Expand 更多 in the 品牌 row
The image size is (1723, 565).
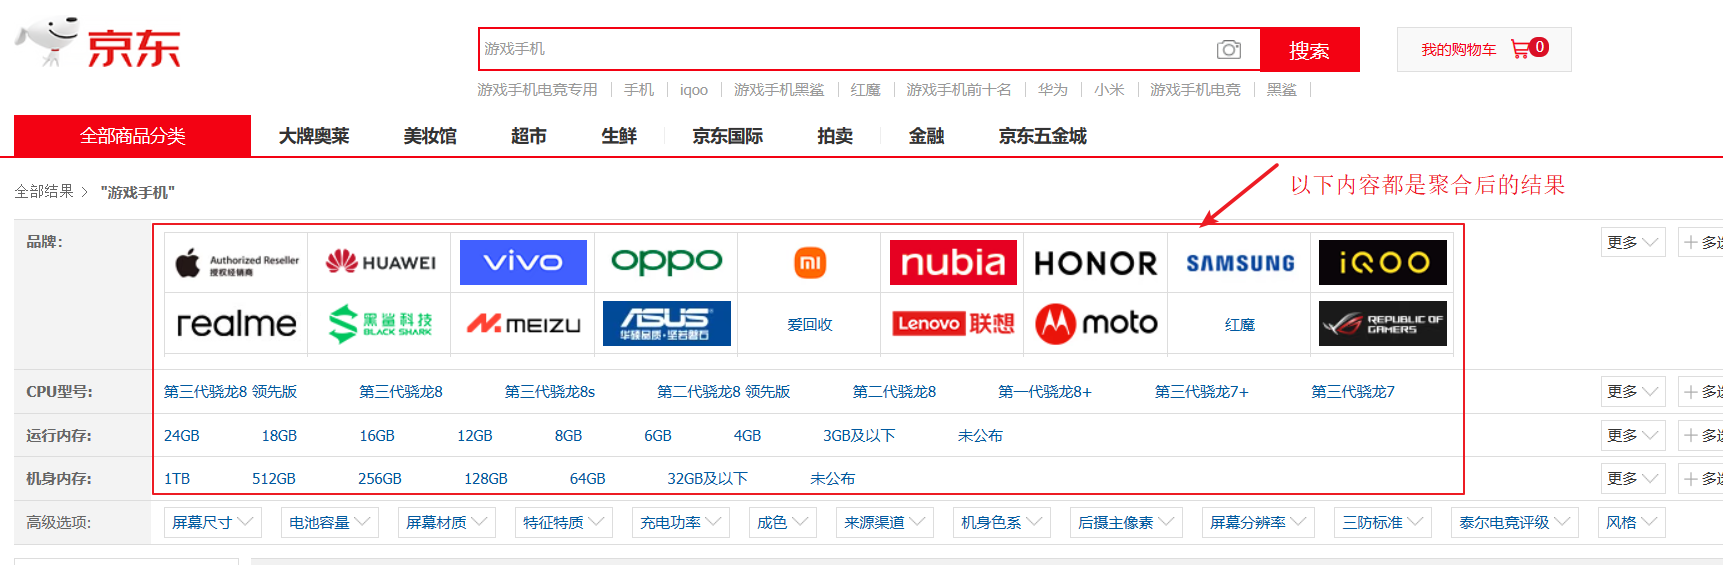point(1633,242)
